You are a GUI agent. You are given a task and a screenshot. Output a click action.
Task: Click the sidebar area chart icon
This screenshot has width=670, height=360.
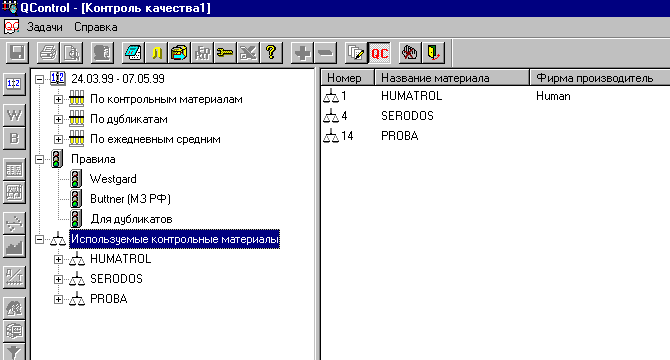(14, 247)
